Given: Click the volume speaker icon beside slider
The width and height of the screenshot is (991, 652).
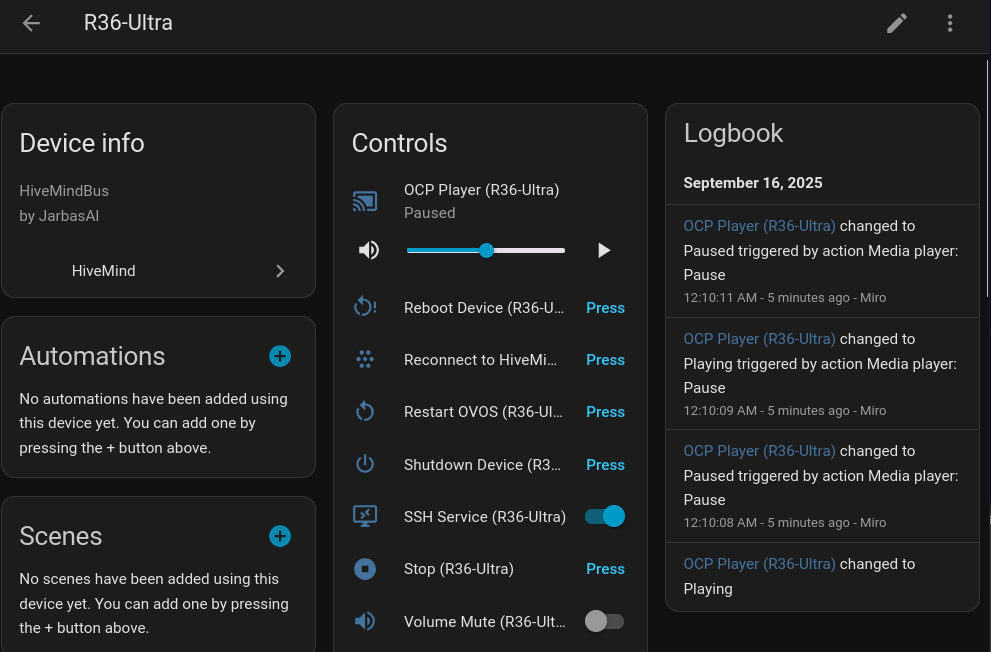Looking at the screenshot, I should tap(369, 250).
